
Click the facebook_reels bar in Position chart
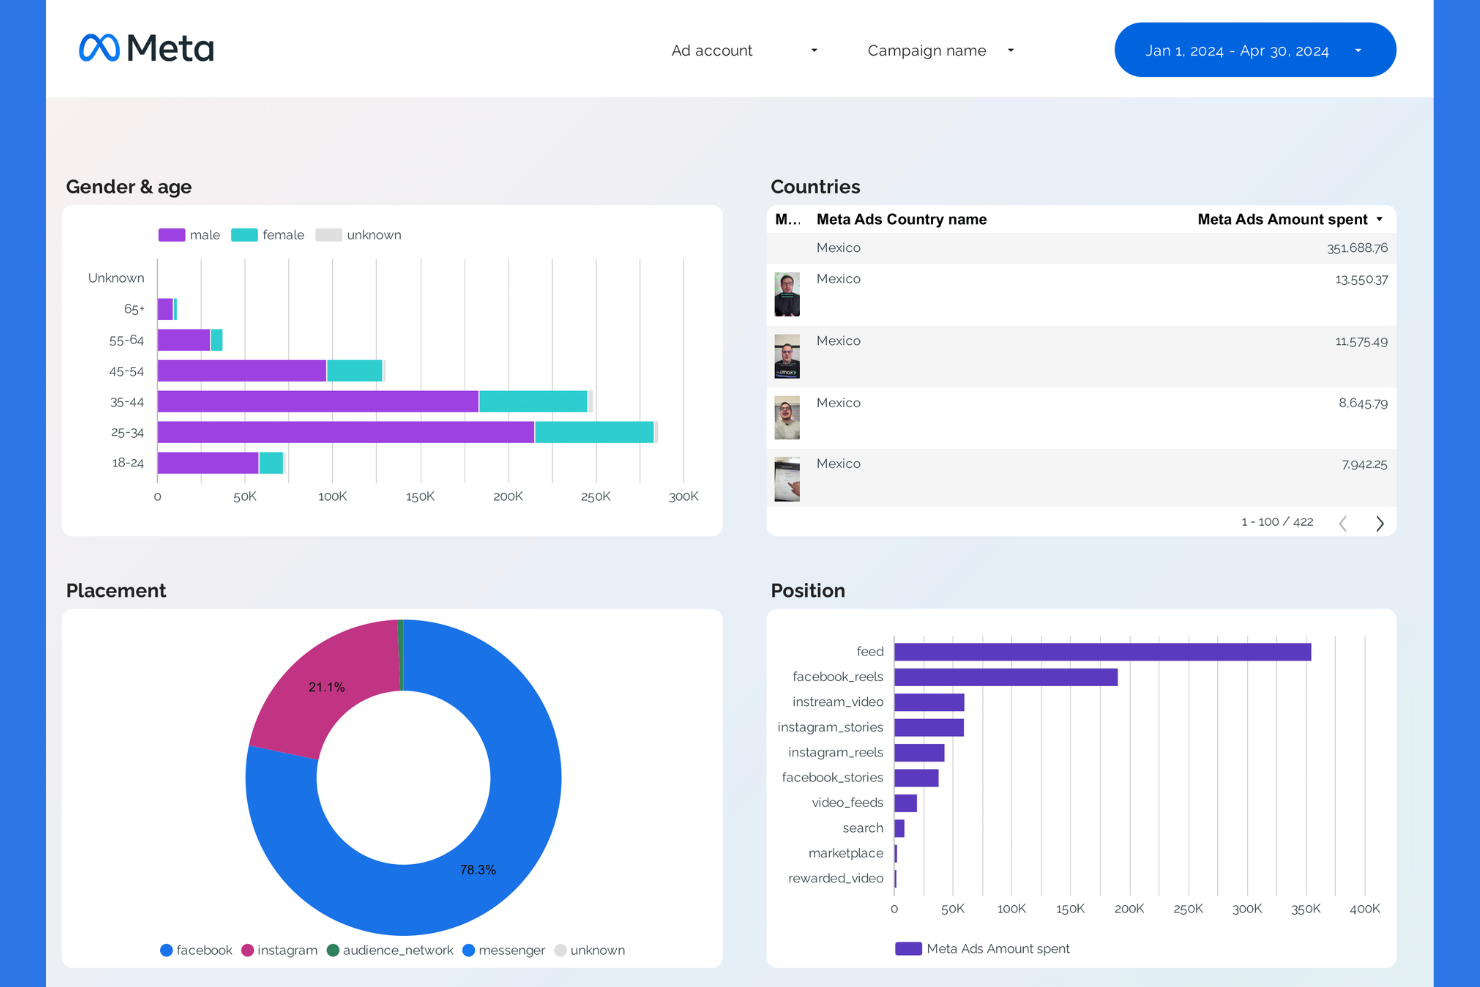pyautogui.click(x=1006, y=677)
